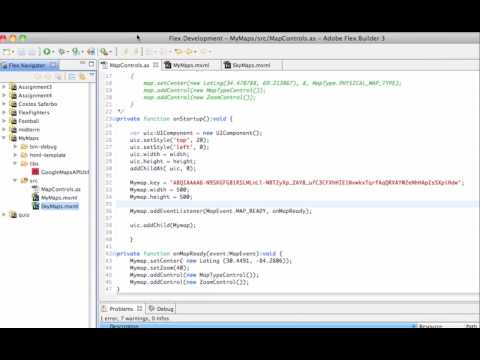
Task: Select the MyMaps project folder
Action: [24, 138]
